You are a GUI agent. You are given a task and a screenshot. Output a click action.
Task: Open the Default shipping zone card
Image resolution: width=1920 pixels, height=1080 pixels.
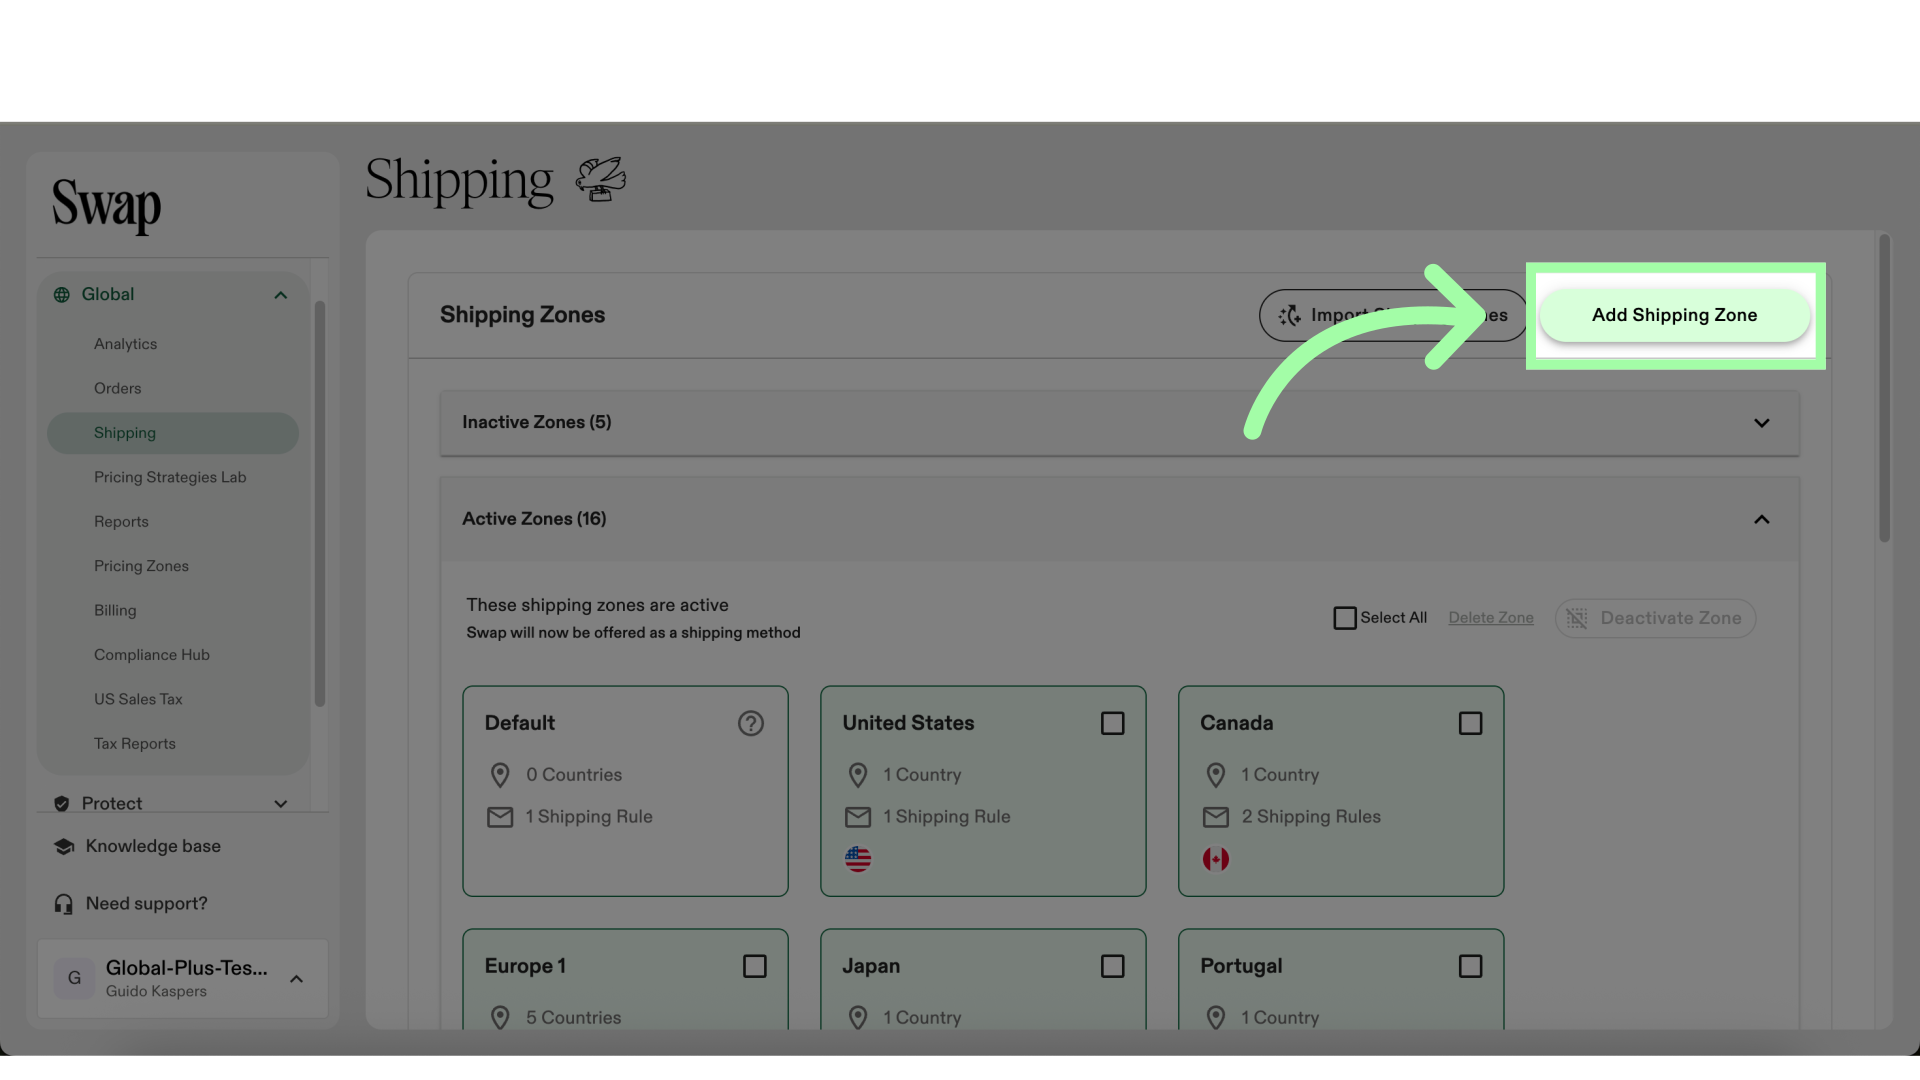(x=625, y=791)
